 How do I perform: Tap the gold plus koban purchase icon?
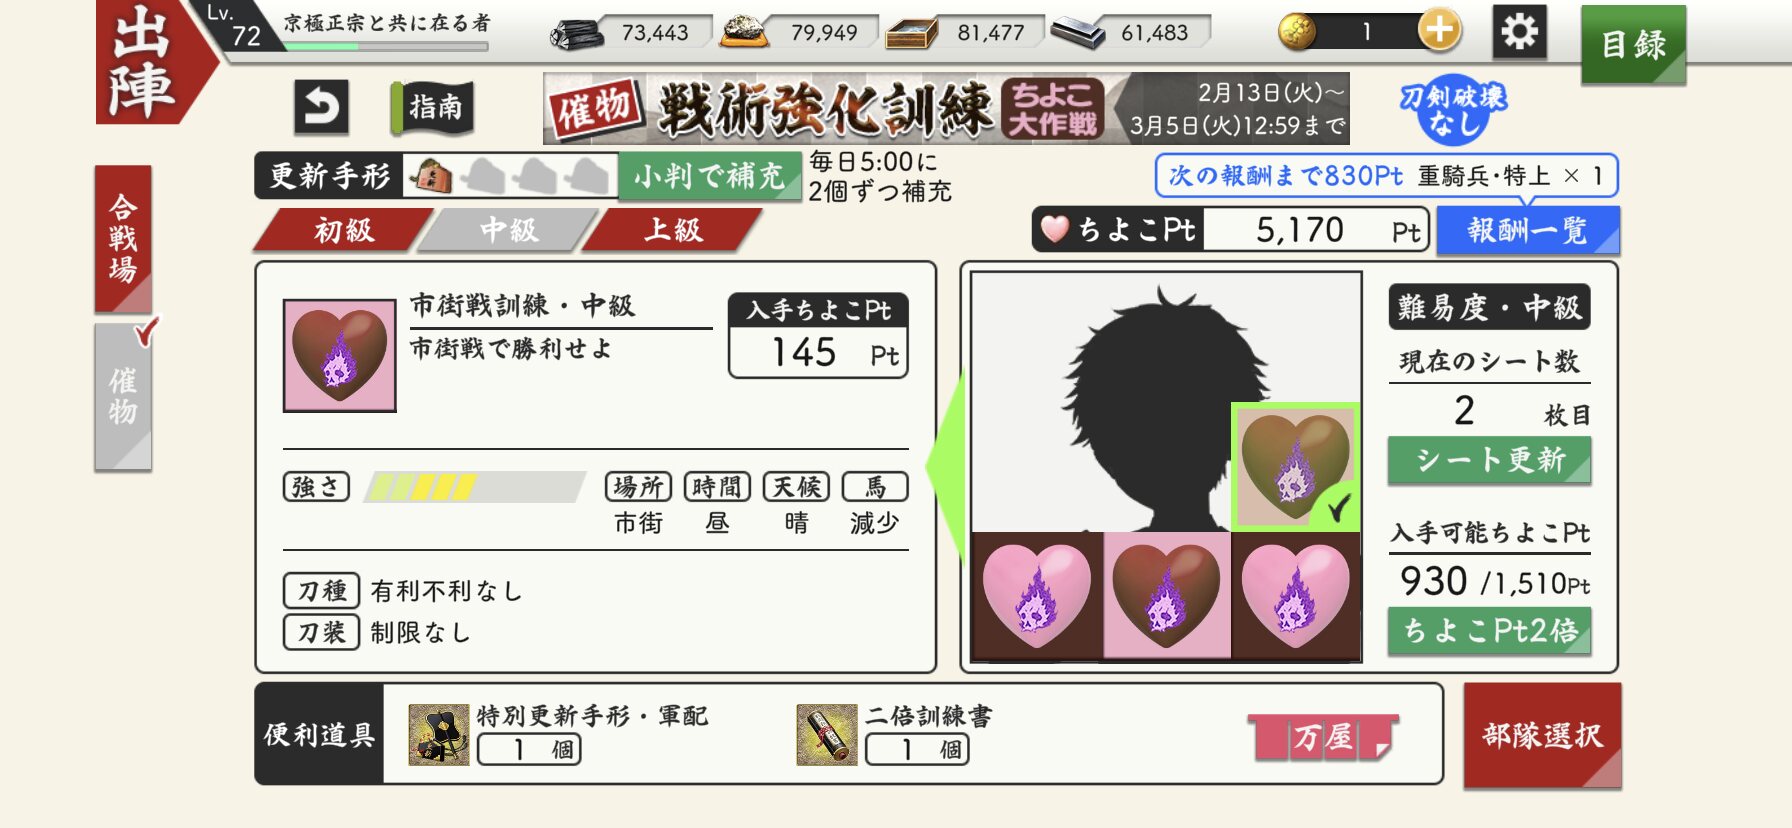click(x=1439, y=31)
